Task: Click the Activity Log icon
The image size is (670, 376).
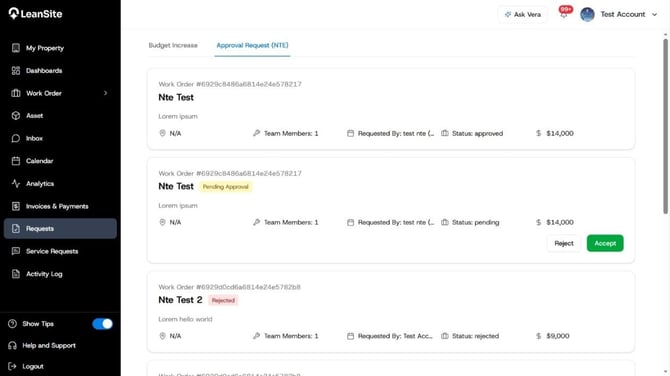Action: point(16,274)
